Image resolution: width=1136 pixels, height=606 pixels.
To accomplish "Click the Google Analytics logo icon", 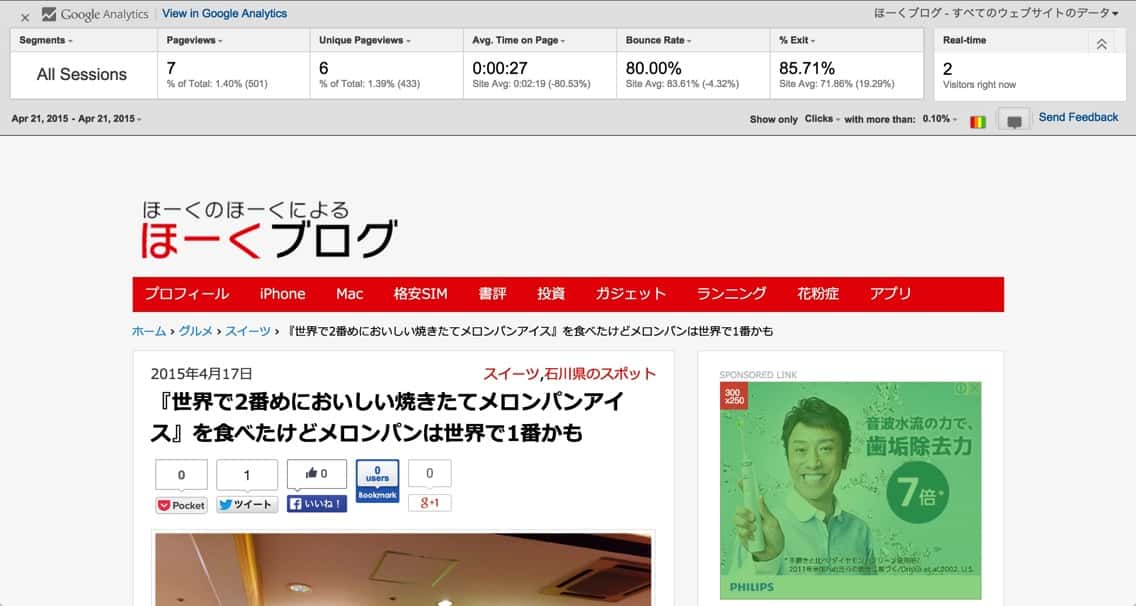I will pos(49,14).
